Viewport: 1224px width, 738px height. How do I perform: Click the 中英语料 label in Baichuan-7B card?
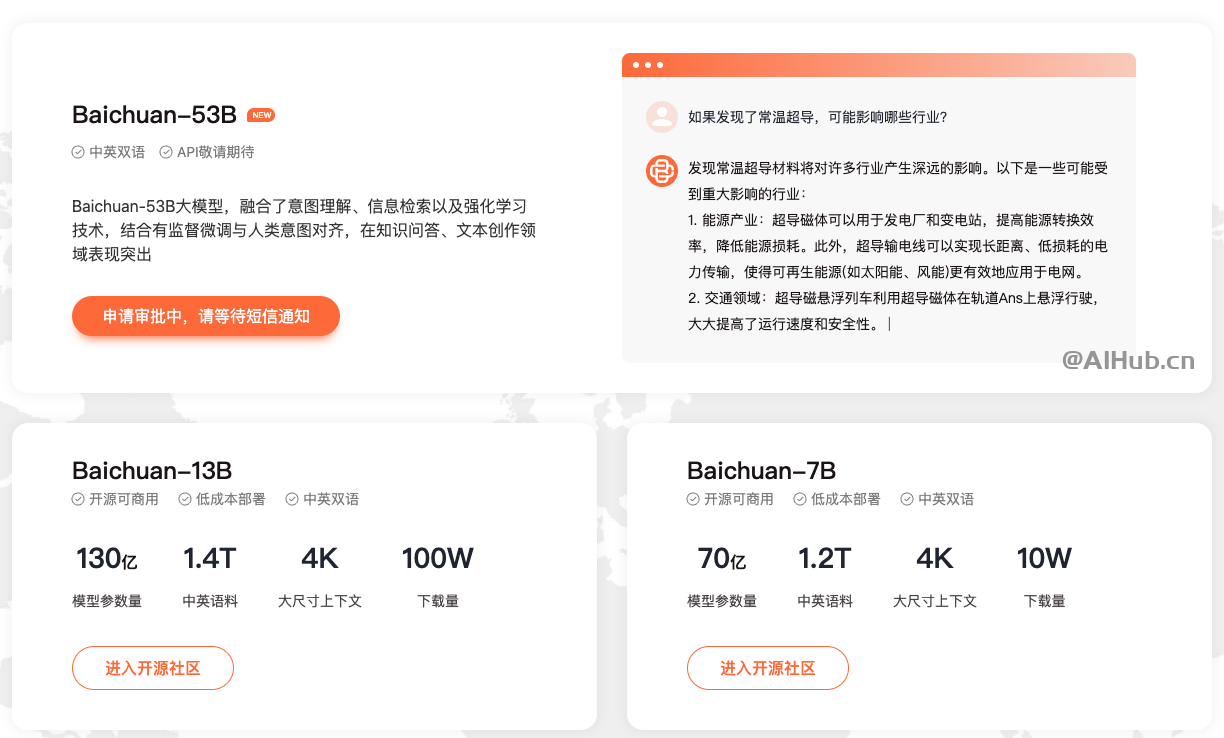tap(825, 601)
